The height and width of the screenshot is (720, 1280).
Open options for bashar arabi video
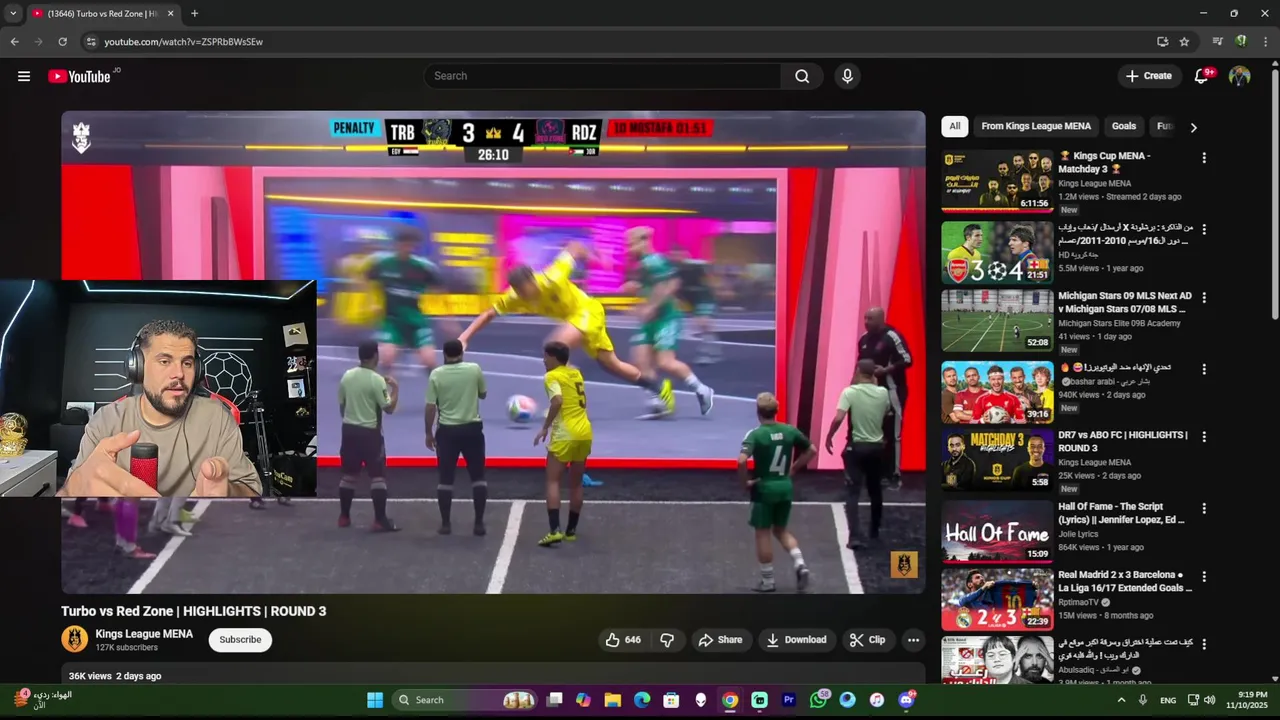point(1204,369)
